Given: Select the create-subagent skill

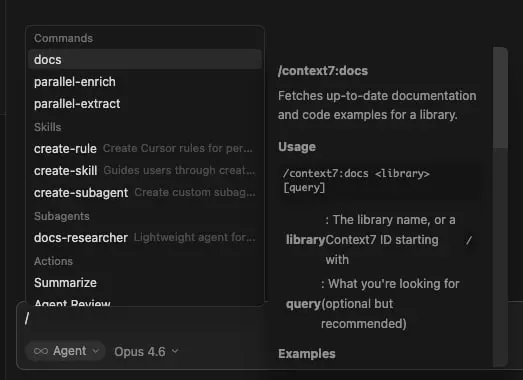Looking at the screenshot, I should (145, 193).
